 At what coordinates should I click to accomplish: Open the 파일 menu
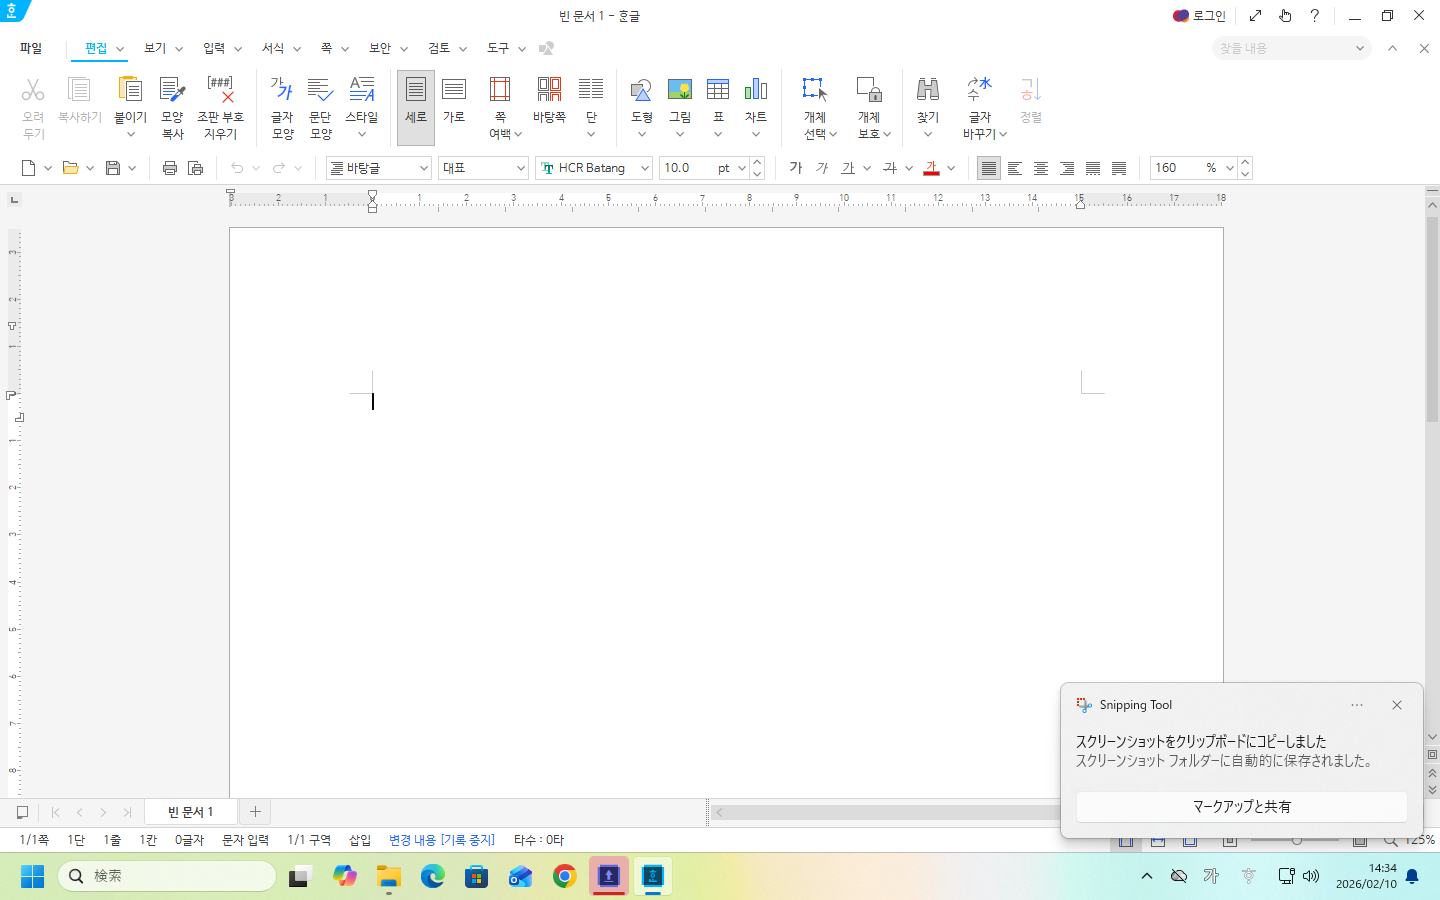click(x=31, y=48)
